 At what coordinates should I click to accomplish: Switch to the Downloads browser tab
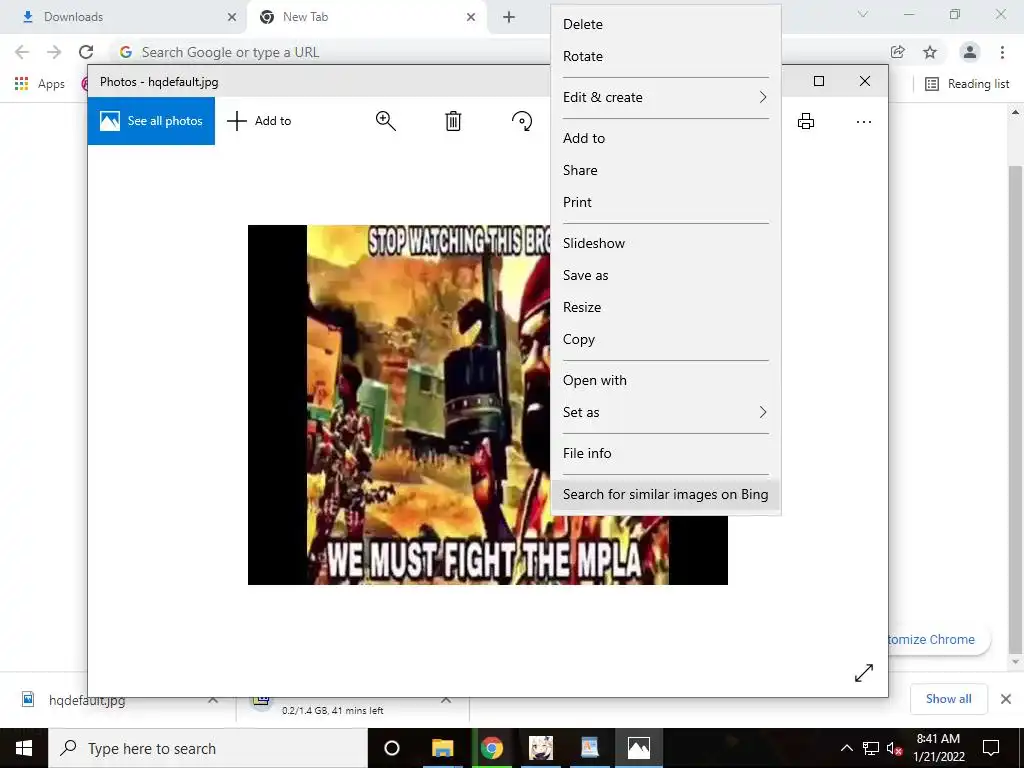click(124, 17)
